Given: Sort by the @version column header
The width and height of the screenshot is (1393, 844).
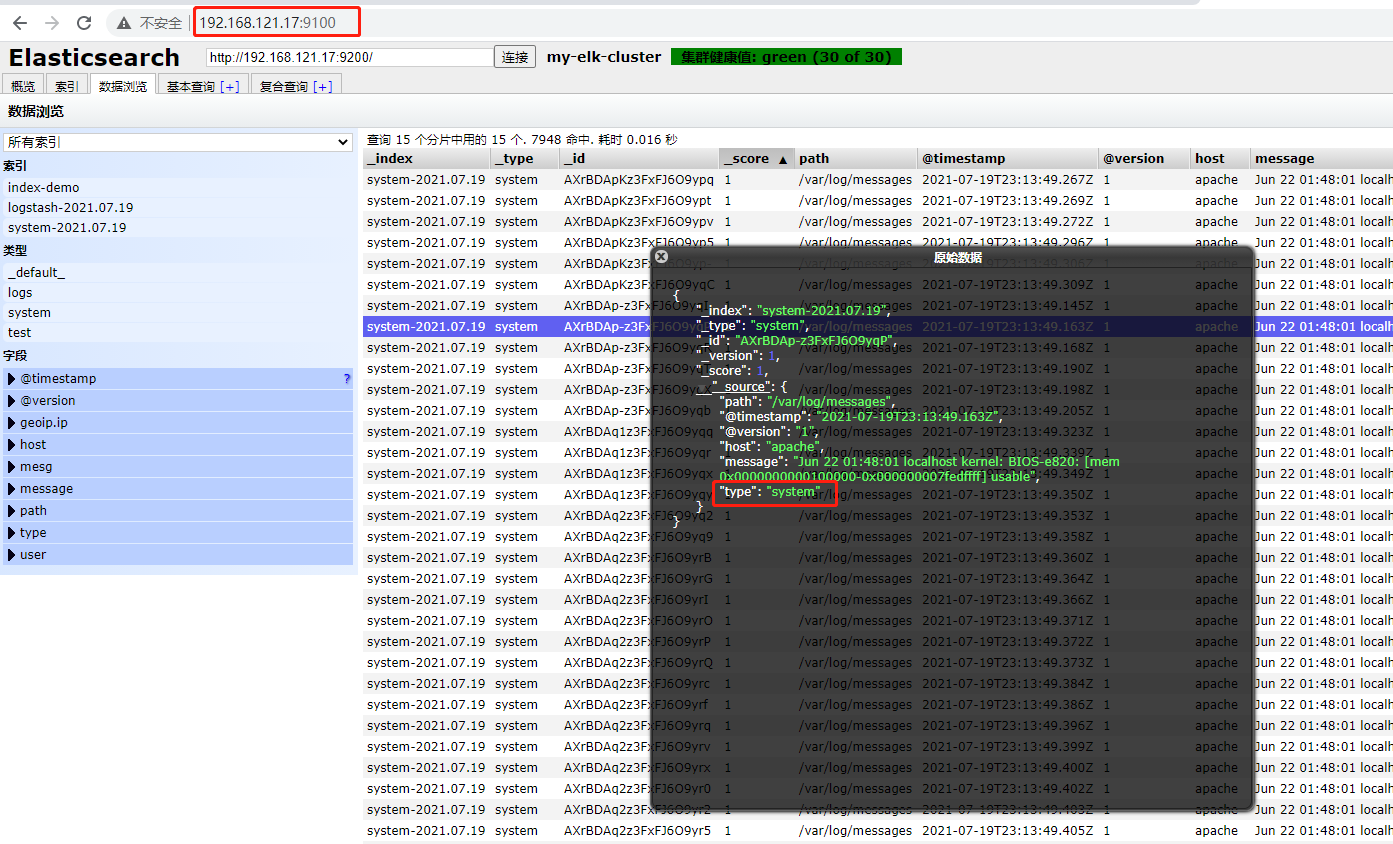Looking at the screenshot, I should 1145,158.
